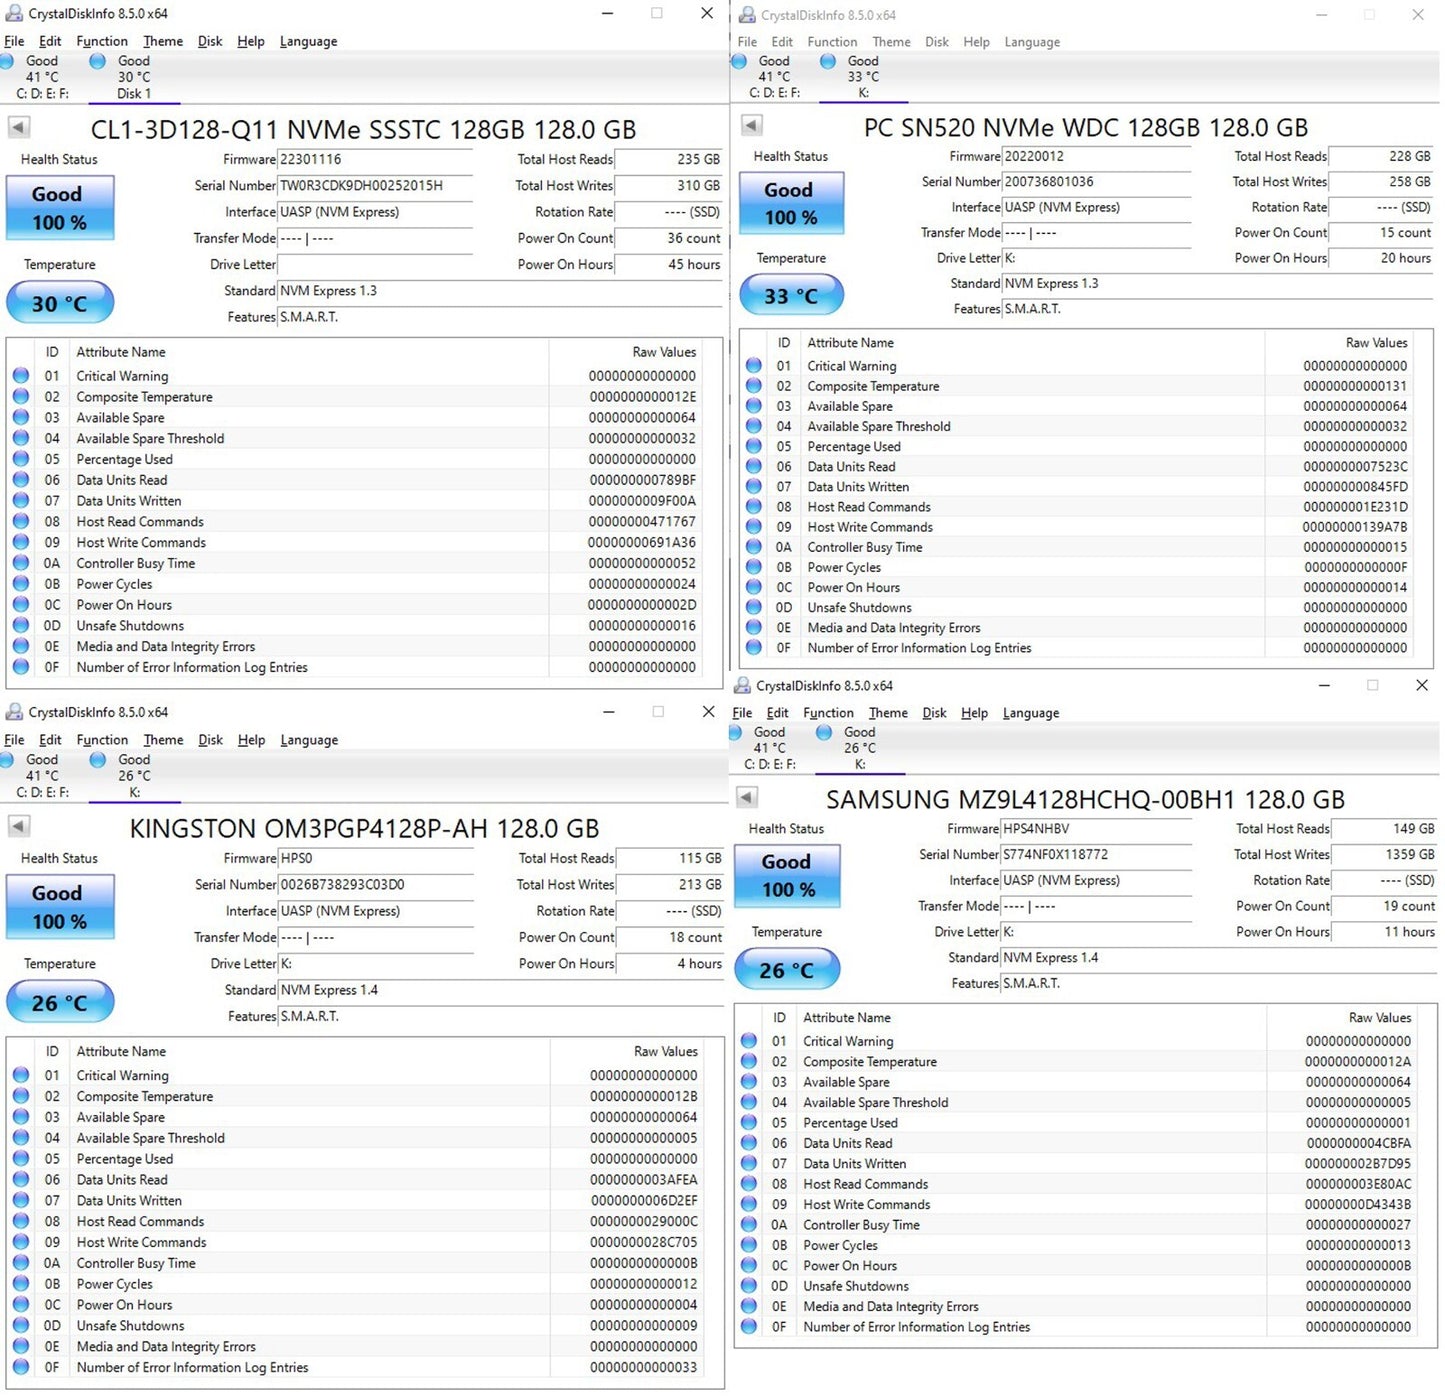Click the Raw Values column header in the SSSTC window
This screenshot has width=1445, height=1396.
pos(664,352)
